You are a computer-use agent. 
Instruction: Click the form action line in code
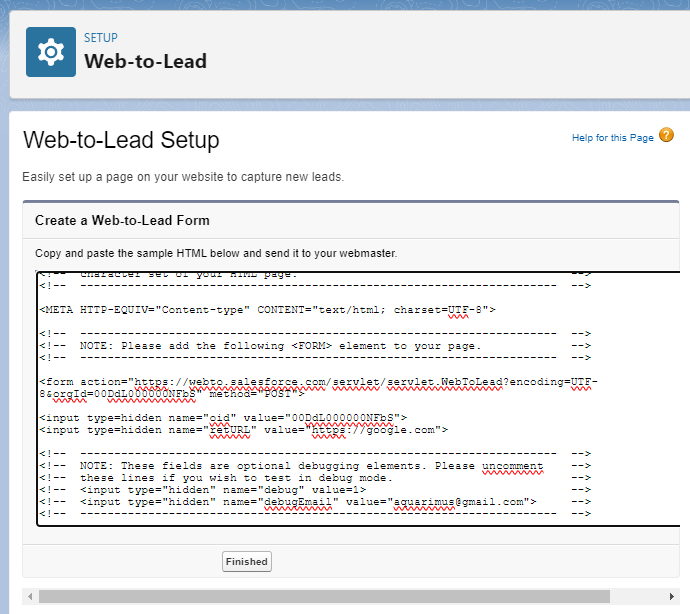(x=318, y=388)
